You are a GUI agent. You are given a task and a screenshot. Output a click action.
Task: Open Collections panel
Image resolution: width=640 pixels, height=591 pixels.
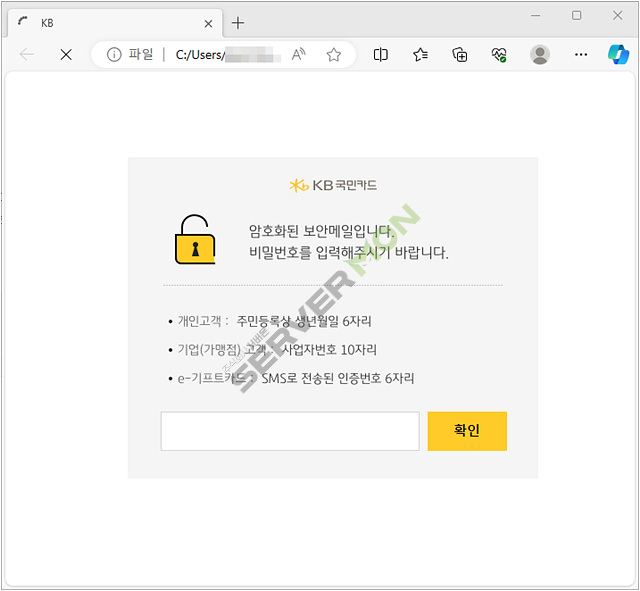click(x=460, y=54)
